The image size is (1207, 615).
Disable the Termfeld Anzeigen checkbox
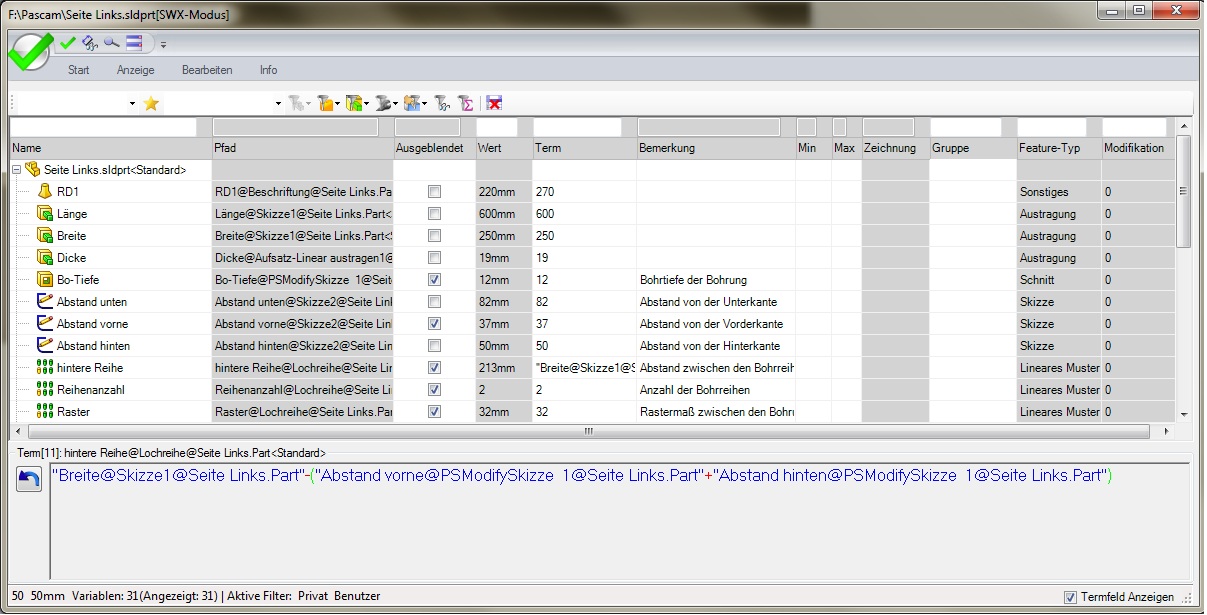click(x=1071, y=597)
